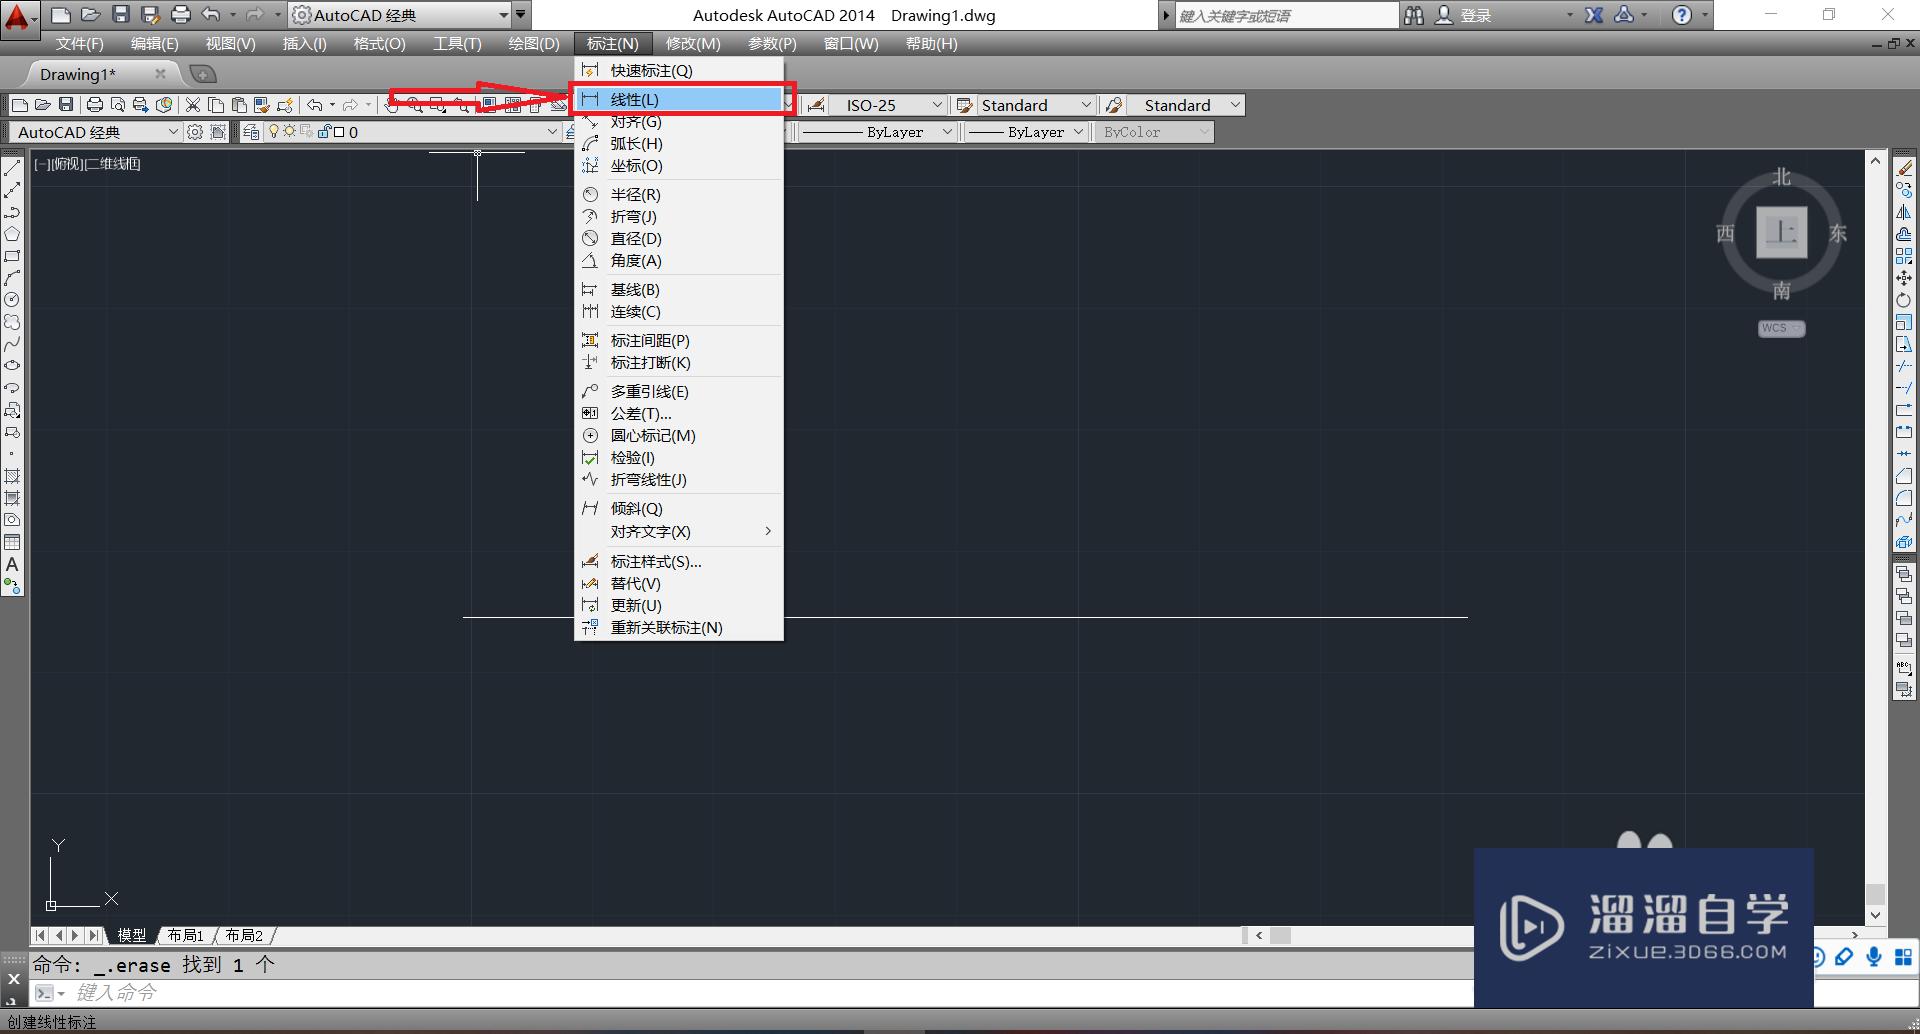Select the Ellipse draw tool
1920x1034 pixels.
[x=12, y=366]
